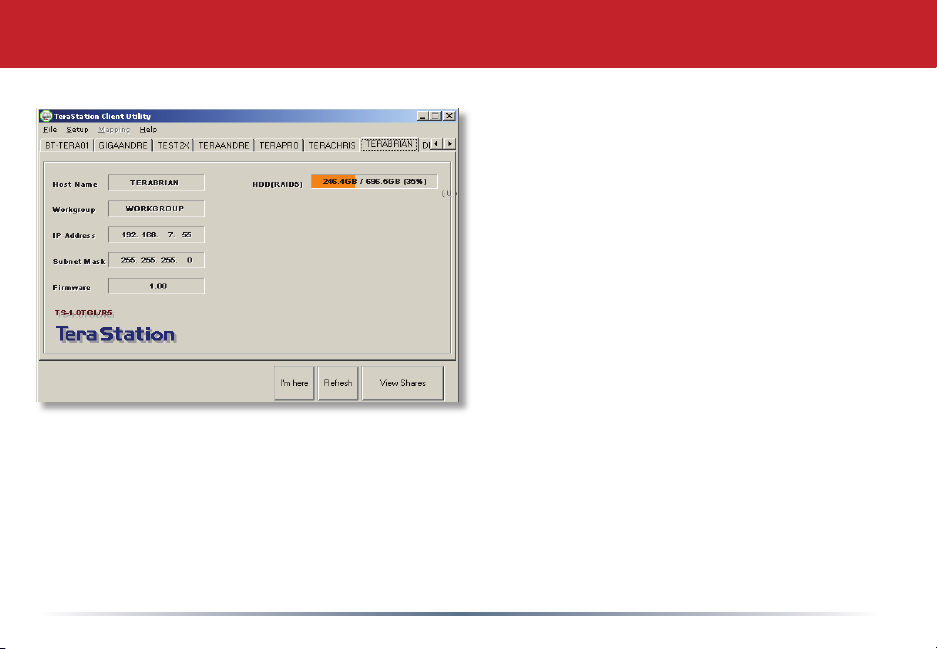Image resolution: width=937 pixels, height=649 pixels.
Task: Click the Firmware label
Action: pos(72,287)
